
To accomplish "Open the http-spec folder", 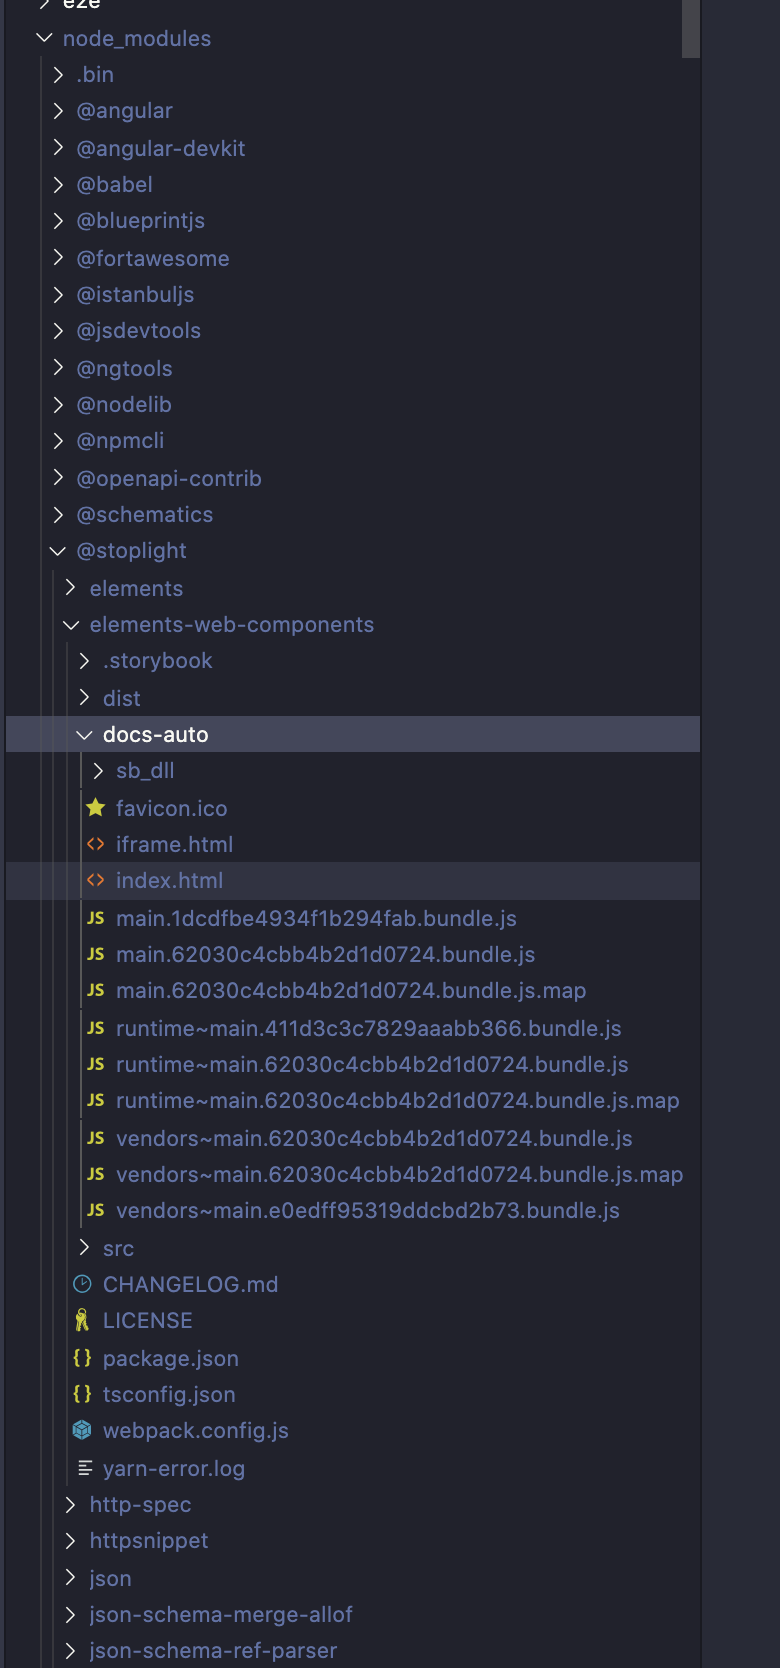I will point(140,1504).
